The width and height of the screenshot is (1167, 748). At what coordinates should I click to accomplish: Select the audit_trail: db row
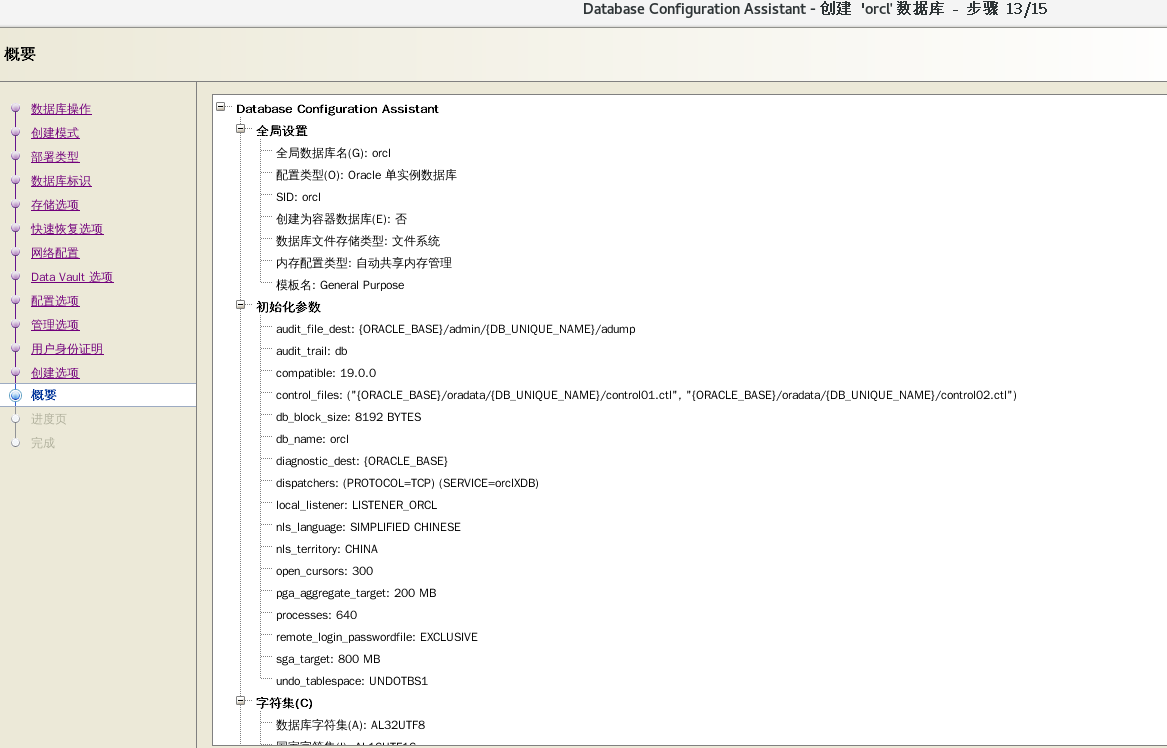(x=312, y=351)
